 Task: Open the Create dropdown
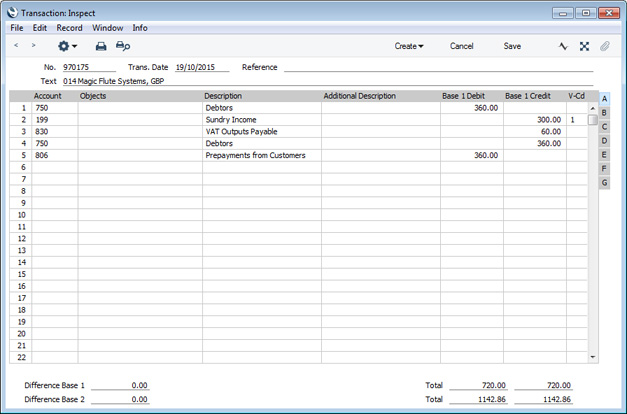point(409,46)
